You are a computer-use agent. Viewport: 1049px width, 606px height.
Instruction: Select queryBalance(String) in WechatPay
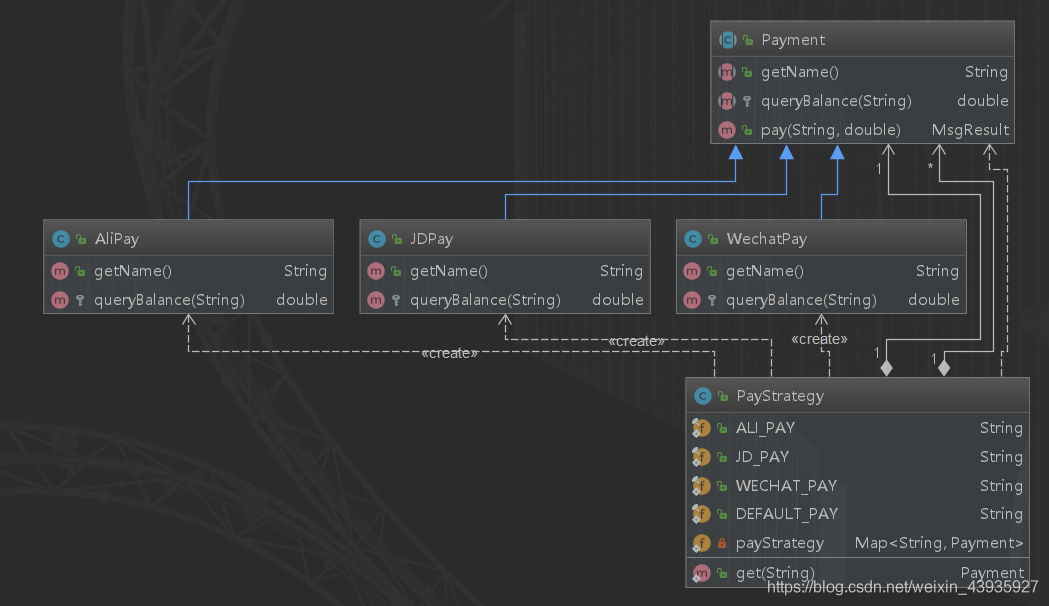pyautogui.click(x=801, y=300)
